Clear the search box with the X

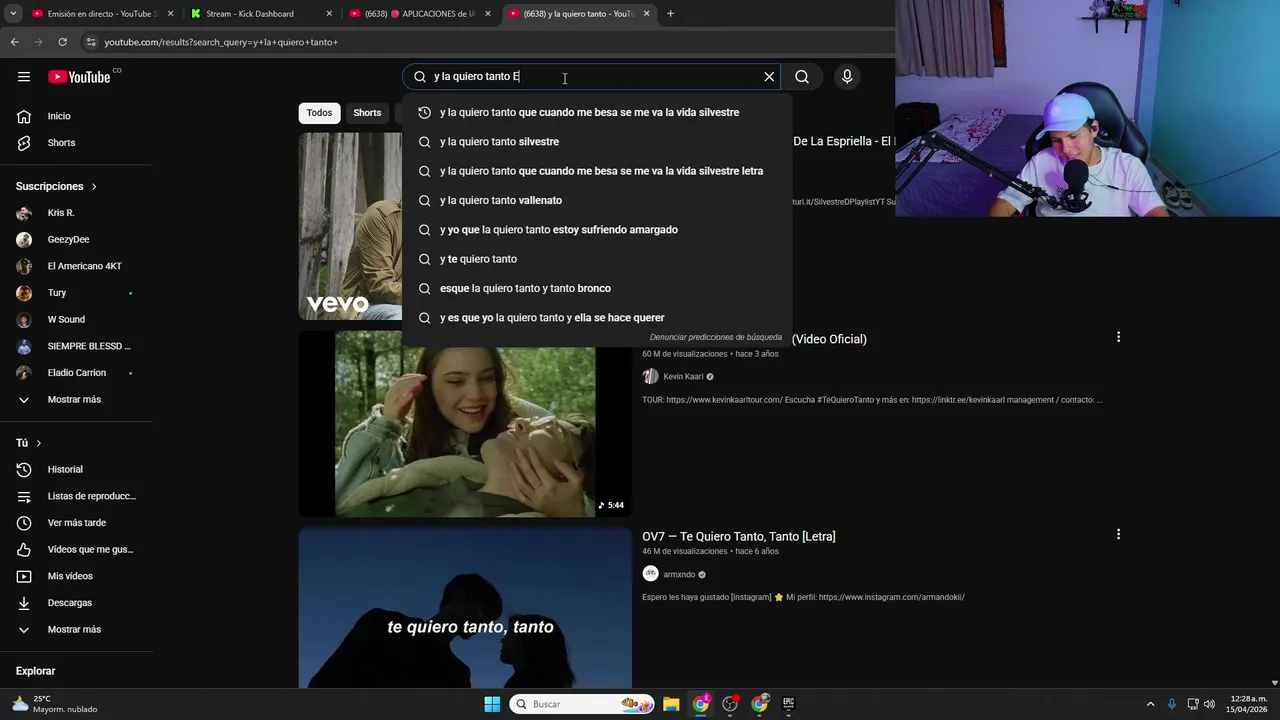tap(769, 77)
